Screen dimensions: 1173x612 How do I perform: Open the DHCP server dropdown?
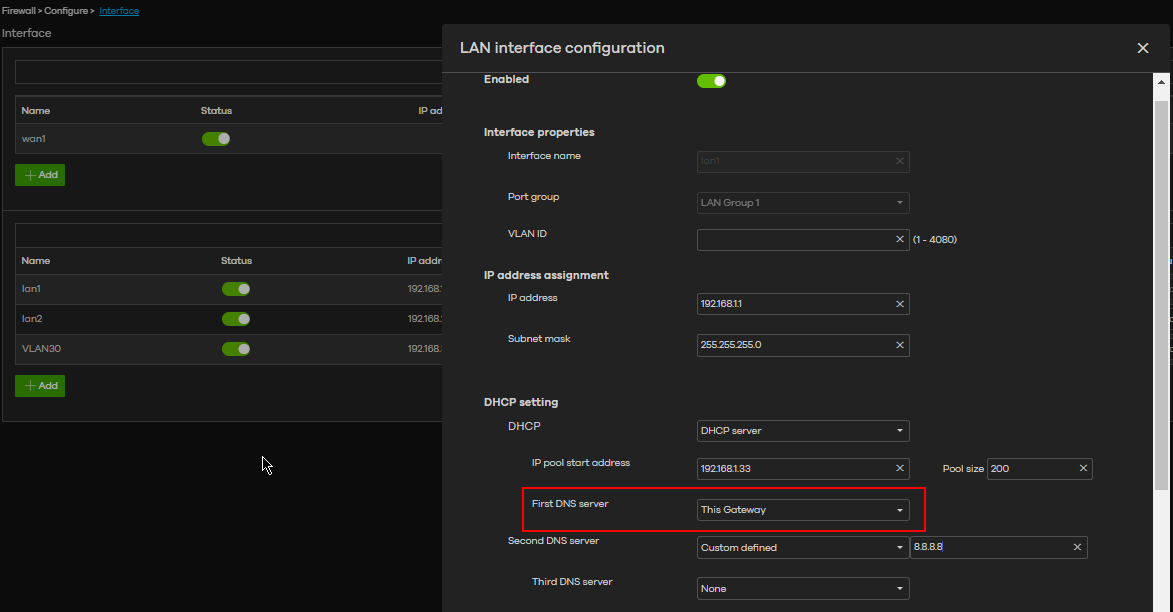803,430
